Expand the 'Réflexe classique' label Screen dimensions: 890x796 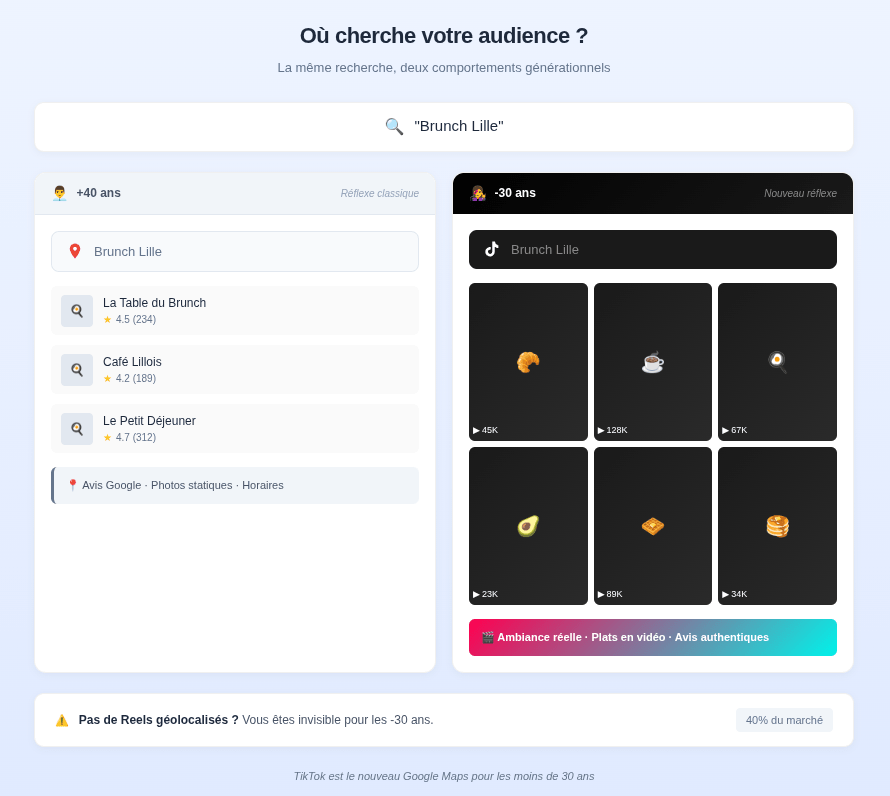click(380, 193)
